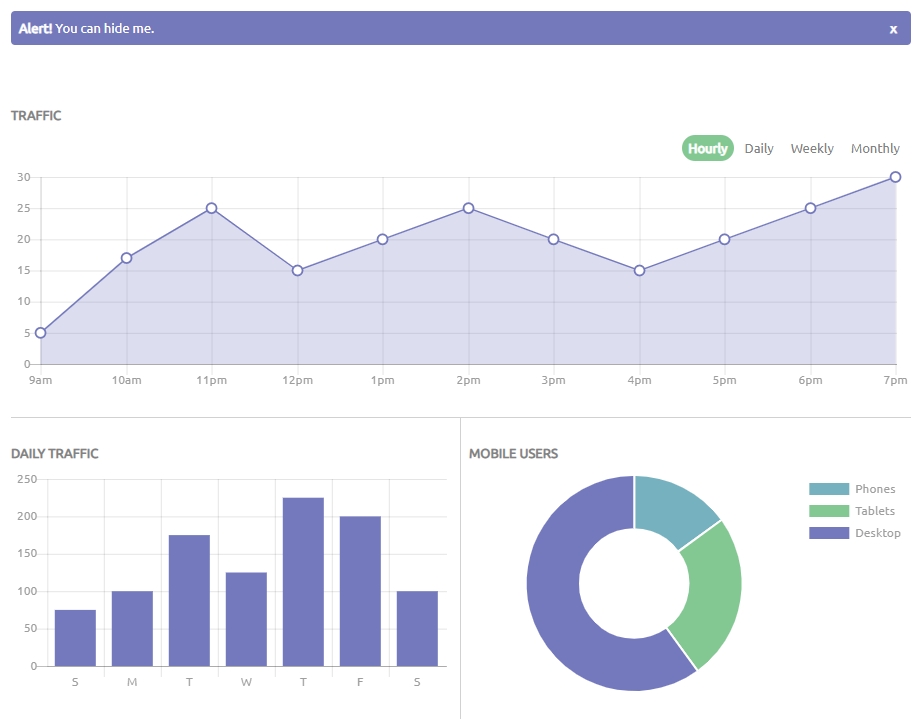Toggle Desktop legend color swatch

[829, 533]
